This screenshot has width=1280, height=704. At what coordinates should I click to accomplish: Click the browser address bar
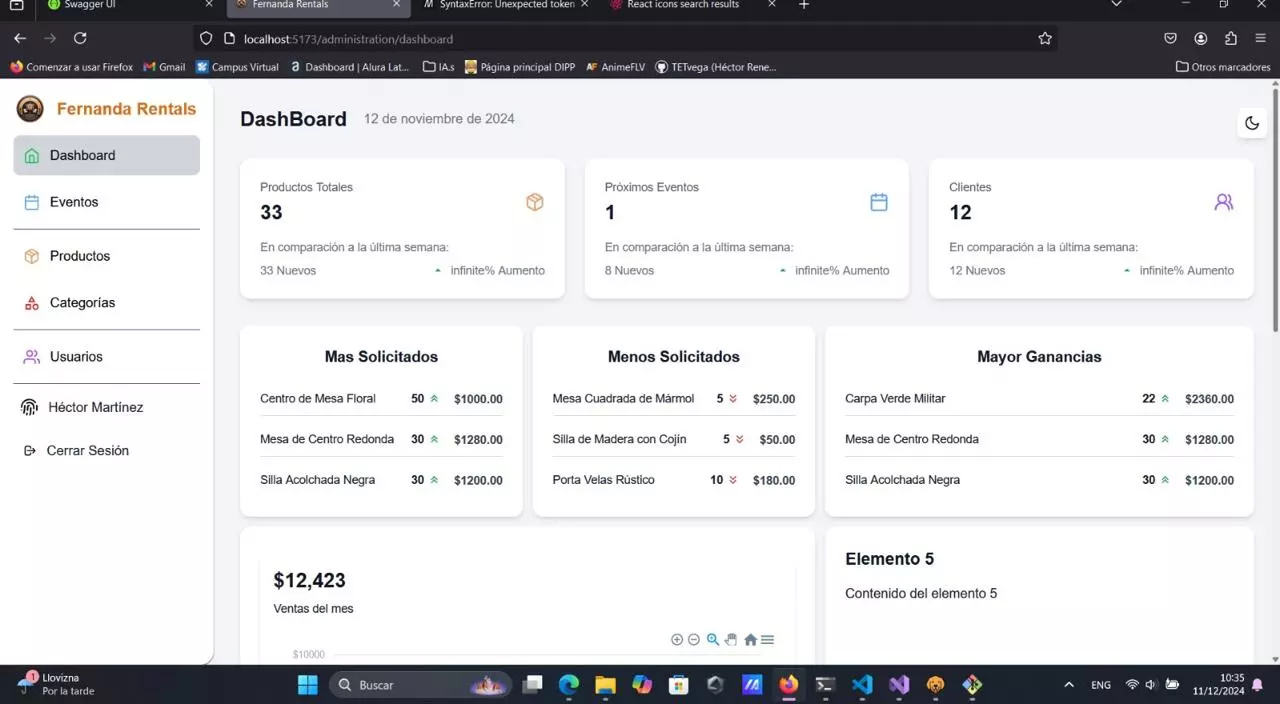point(620,39)
